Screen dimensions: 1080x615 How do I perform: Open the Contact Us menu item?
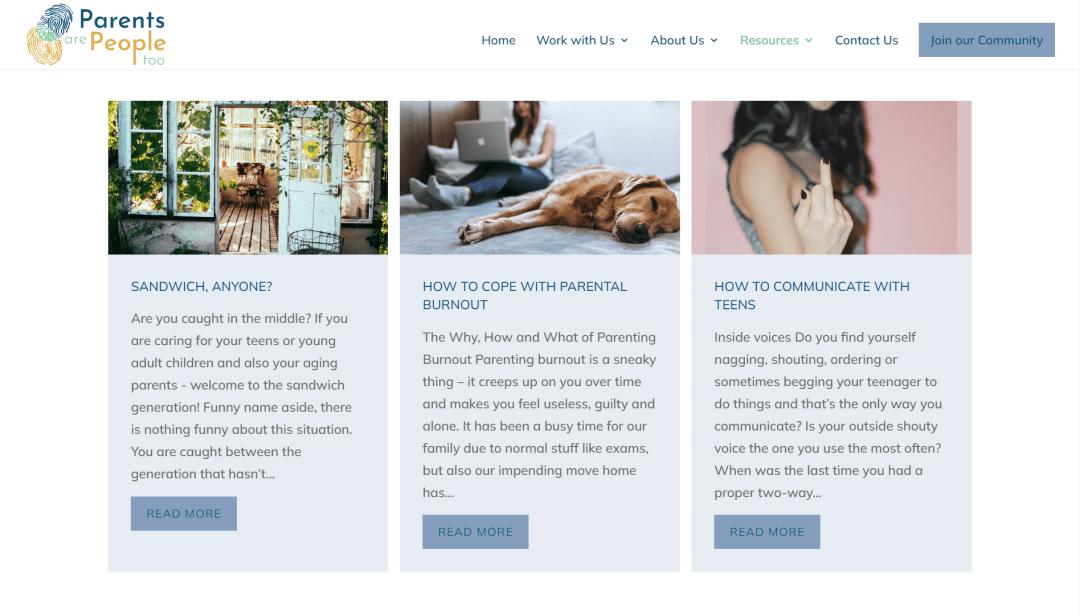point(866,40)
